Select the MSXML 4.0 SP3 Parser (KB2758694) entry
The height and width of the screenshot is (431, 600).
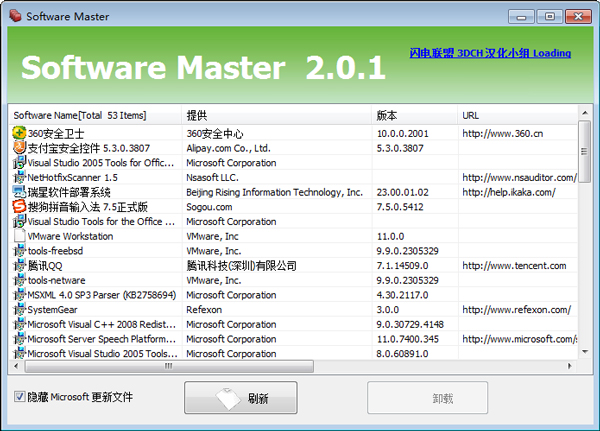pos(102,295)
